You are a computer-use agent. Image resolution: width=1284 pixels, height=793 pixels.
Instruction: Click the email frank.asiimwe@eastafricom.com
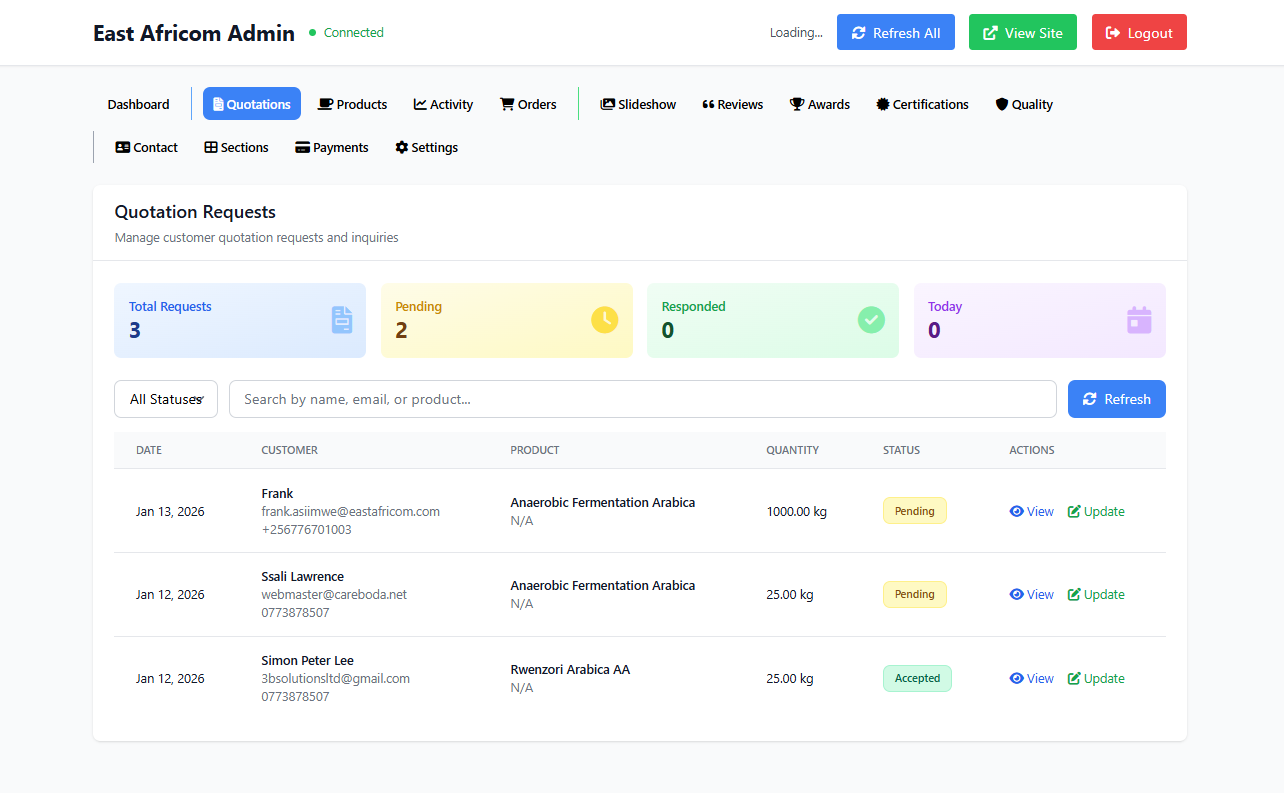coord(351,511)
